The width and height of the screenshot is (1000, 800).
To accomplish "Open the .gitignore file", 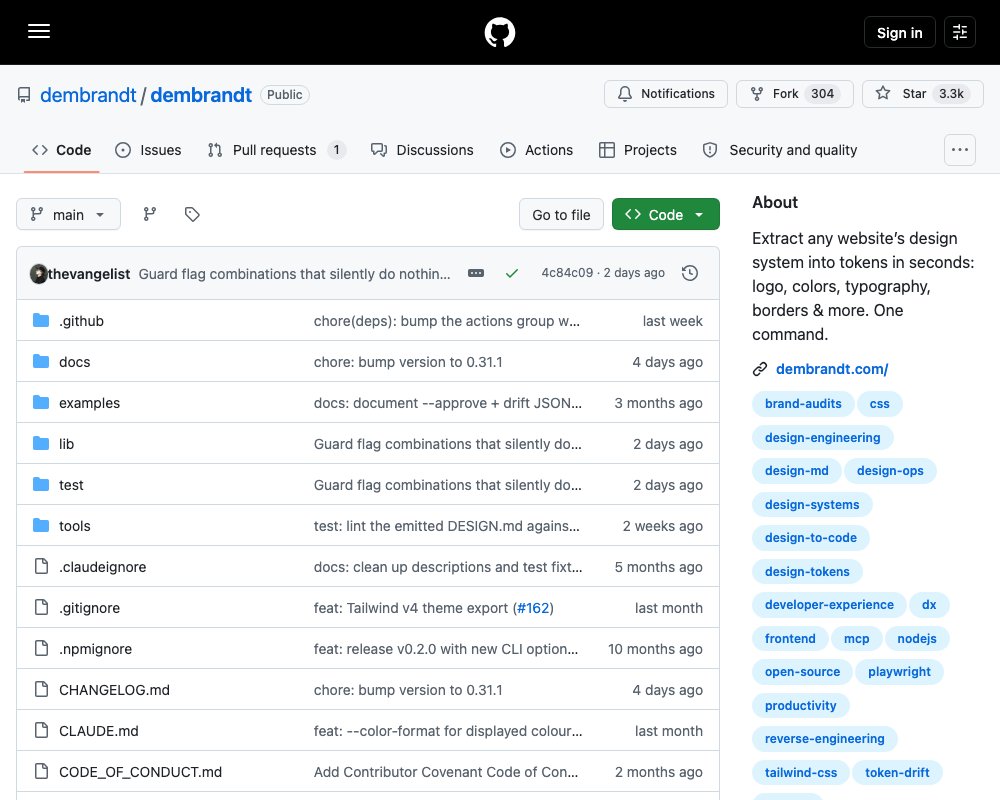I will 89,608.
